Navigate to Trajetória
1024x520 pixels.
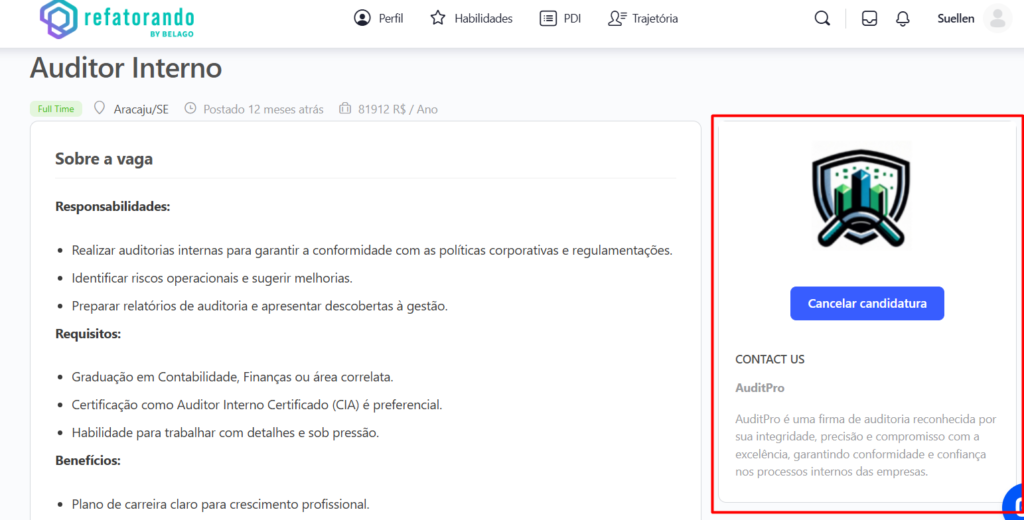click(x=643, y=18)
